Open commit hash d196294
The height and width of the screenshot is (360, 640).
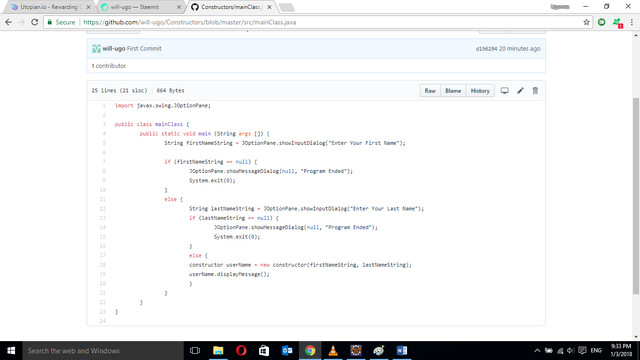(486, 49)
